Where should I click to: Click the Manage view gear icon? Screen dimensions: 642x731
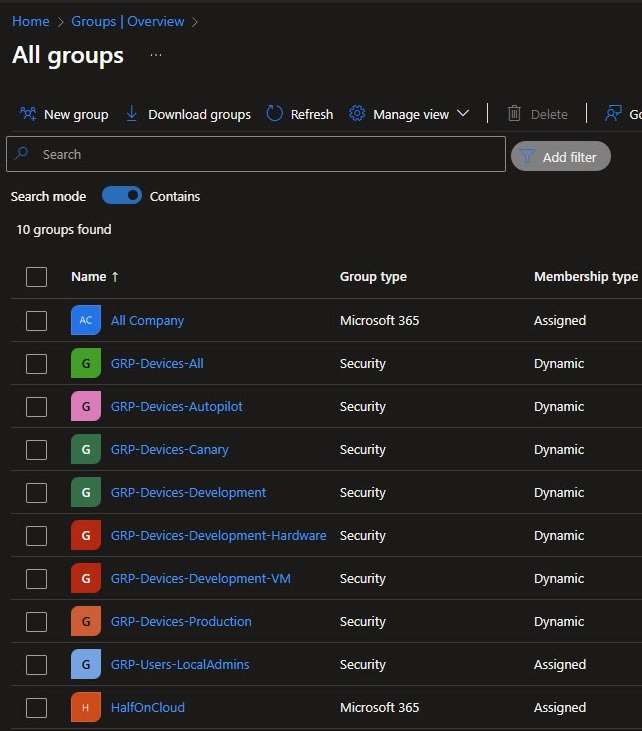(357, 114)
